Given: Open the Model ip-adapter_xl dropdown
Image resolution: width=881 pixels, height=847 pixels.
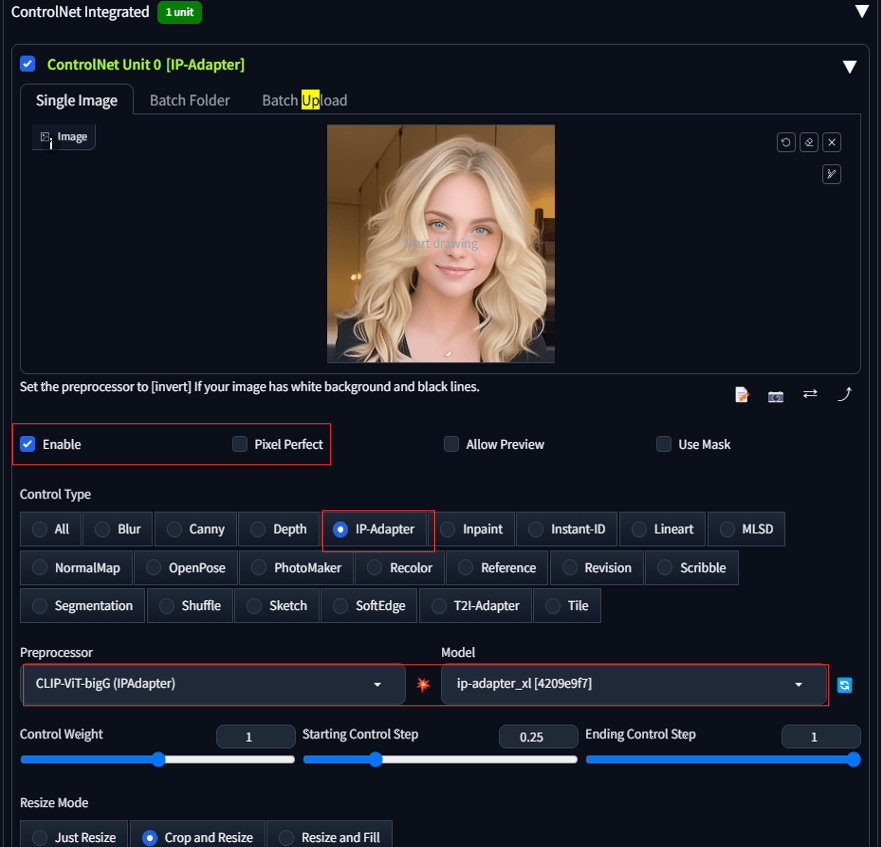Looking at the screenshot, I should point(633,684).
